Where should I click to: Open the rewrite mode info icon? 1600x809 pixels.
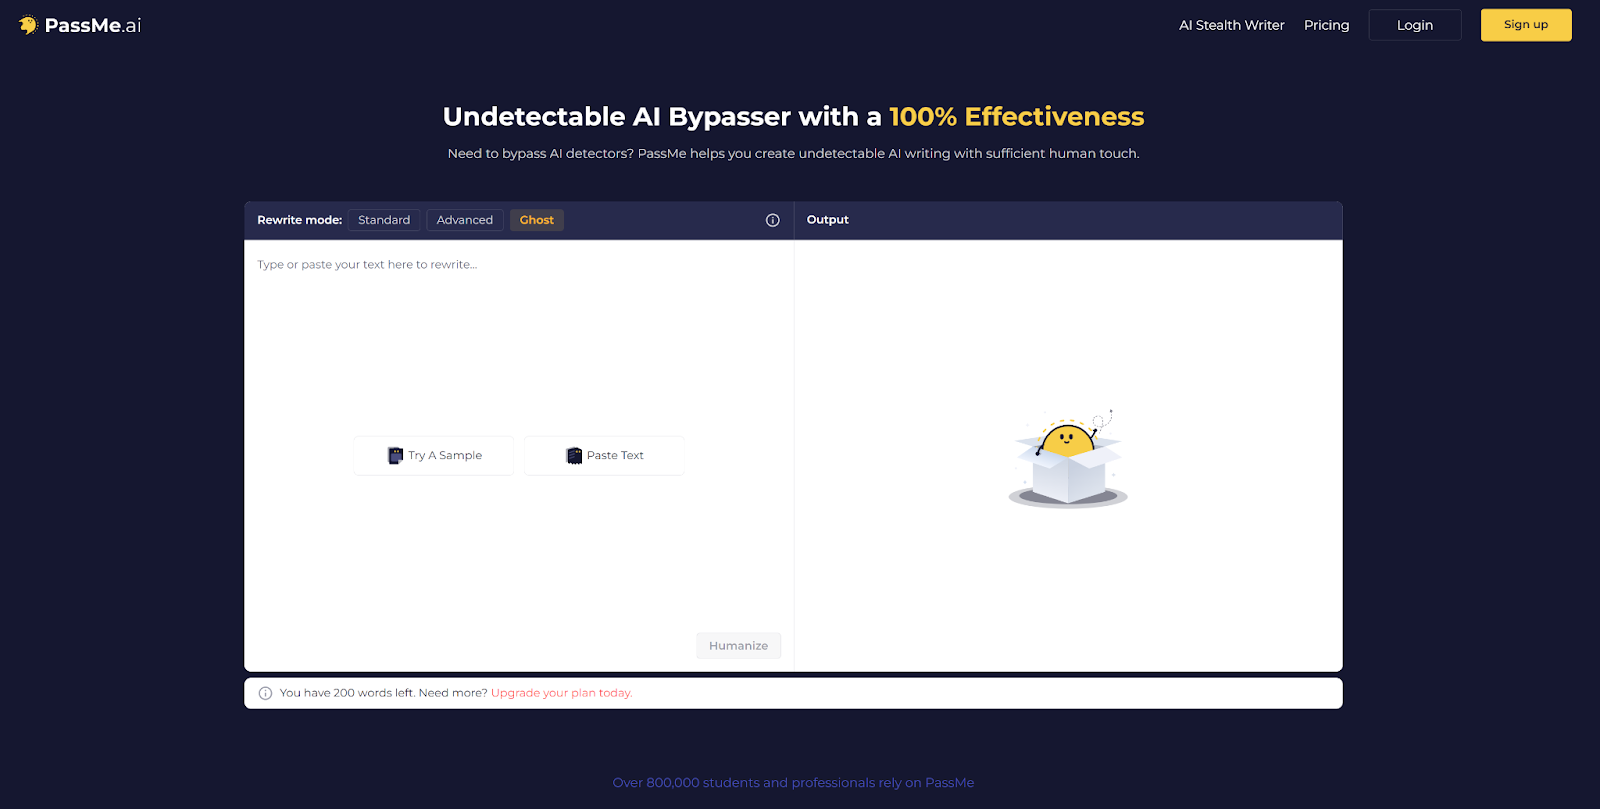point(772,220)
